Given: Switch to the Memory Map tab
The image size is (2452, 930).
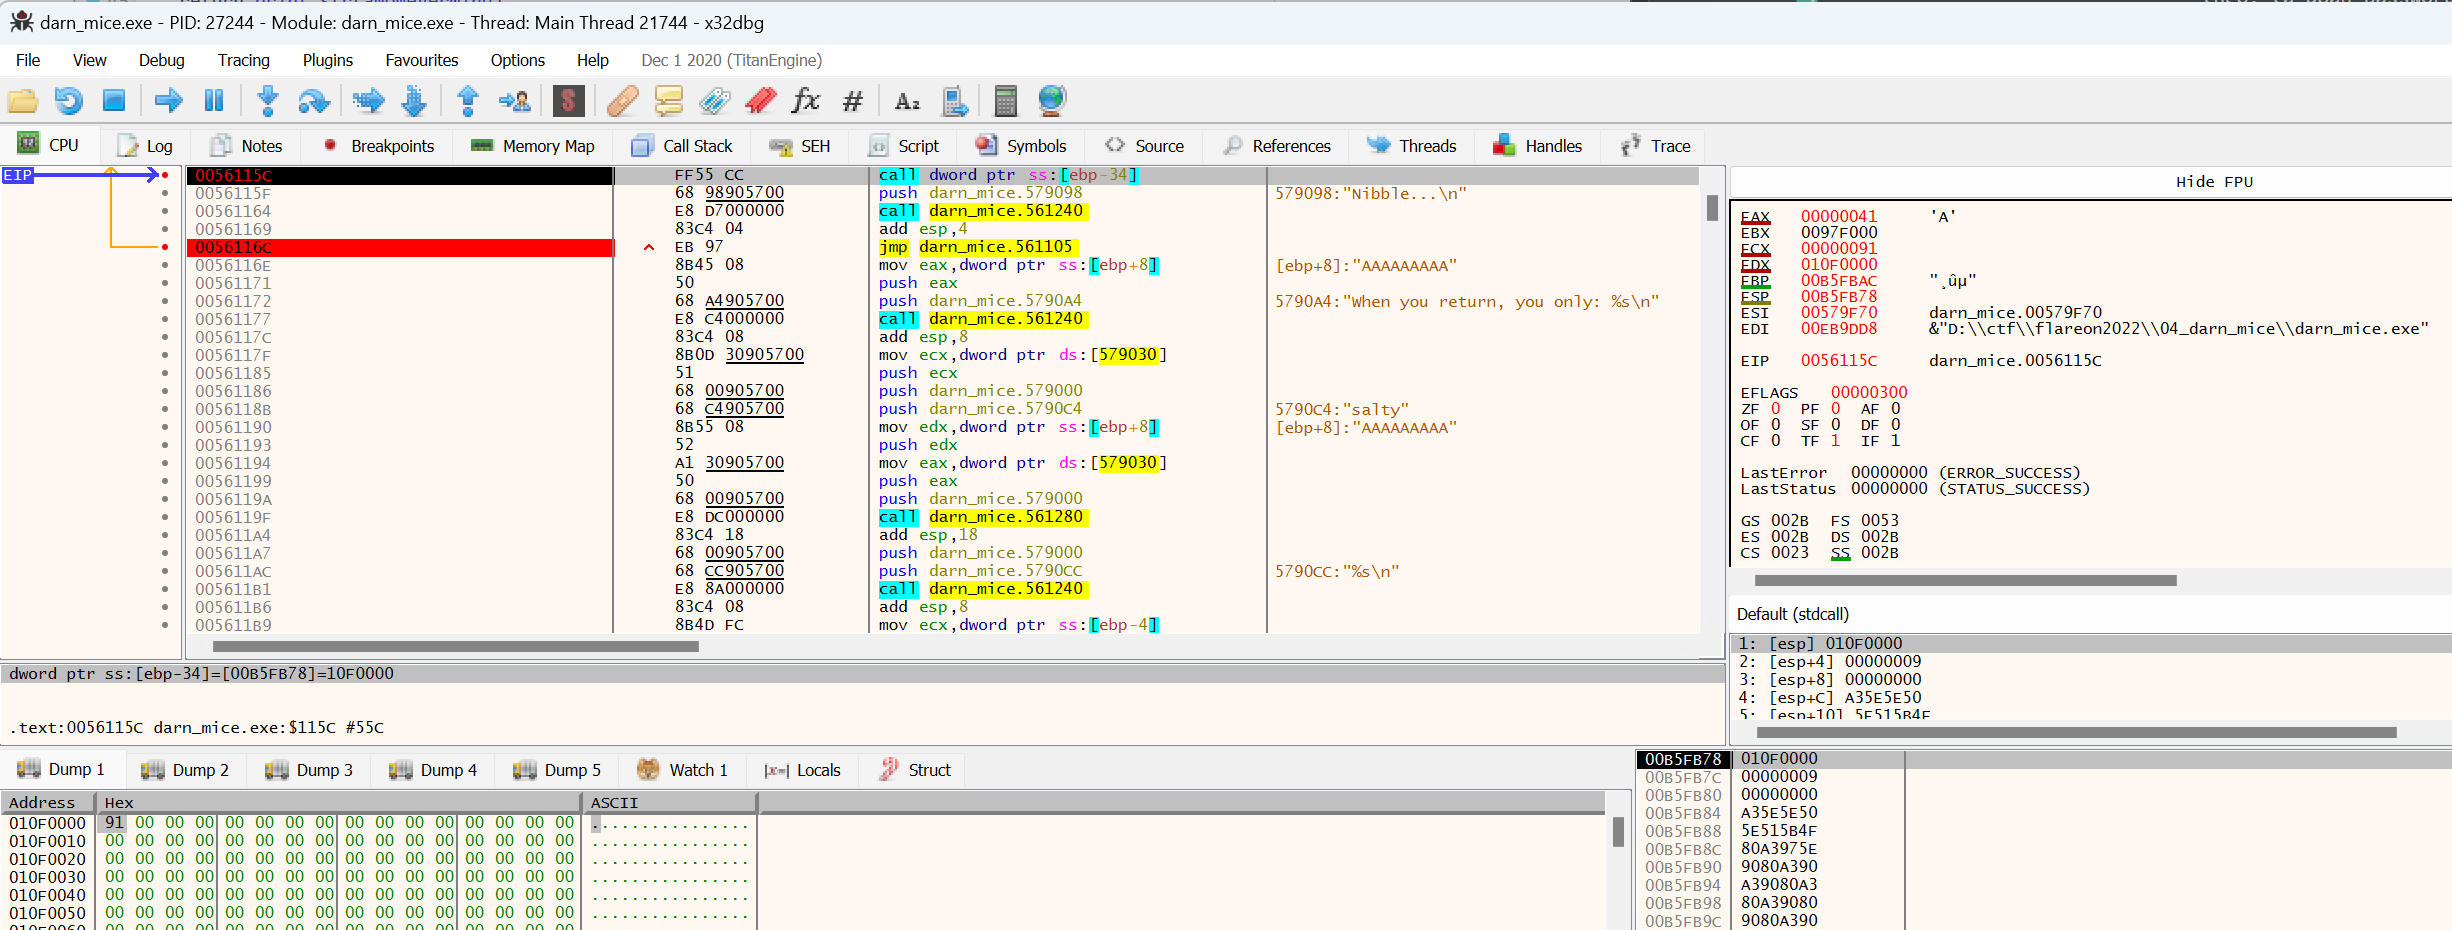Looking at the screenshot, I should pyautogui.click(x=533, y=146).
